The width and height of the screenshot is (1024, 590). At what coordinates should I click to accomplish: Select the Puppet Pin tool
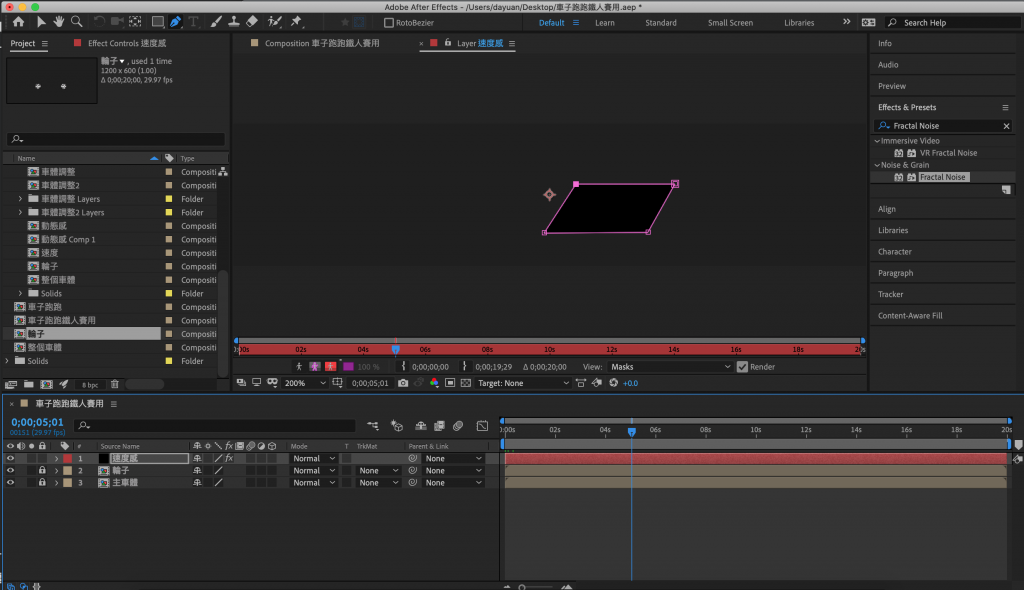point(296,22)
